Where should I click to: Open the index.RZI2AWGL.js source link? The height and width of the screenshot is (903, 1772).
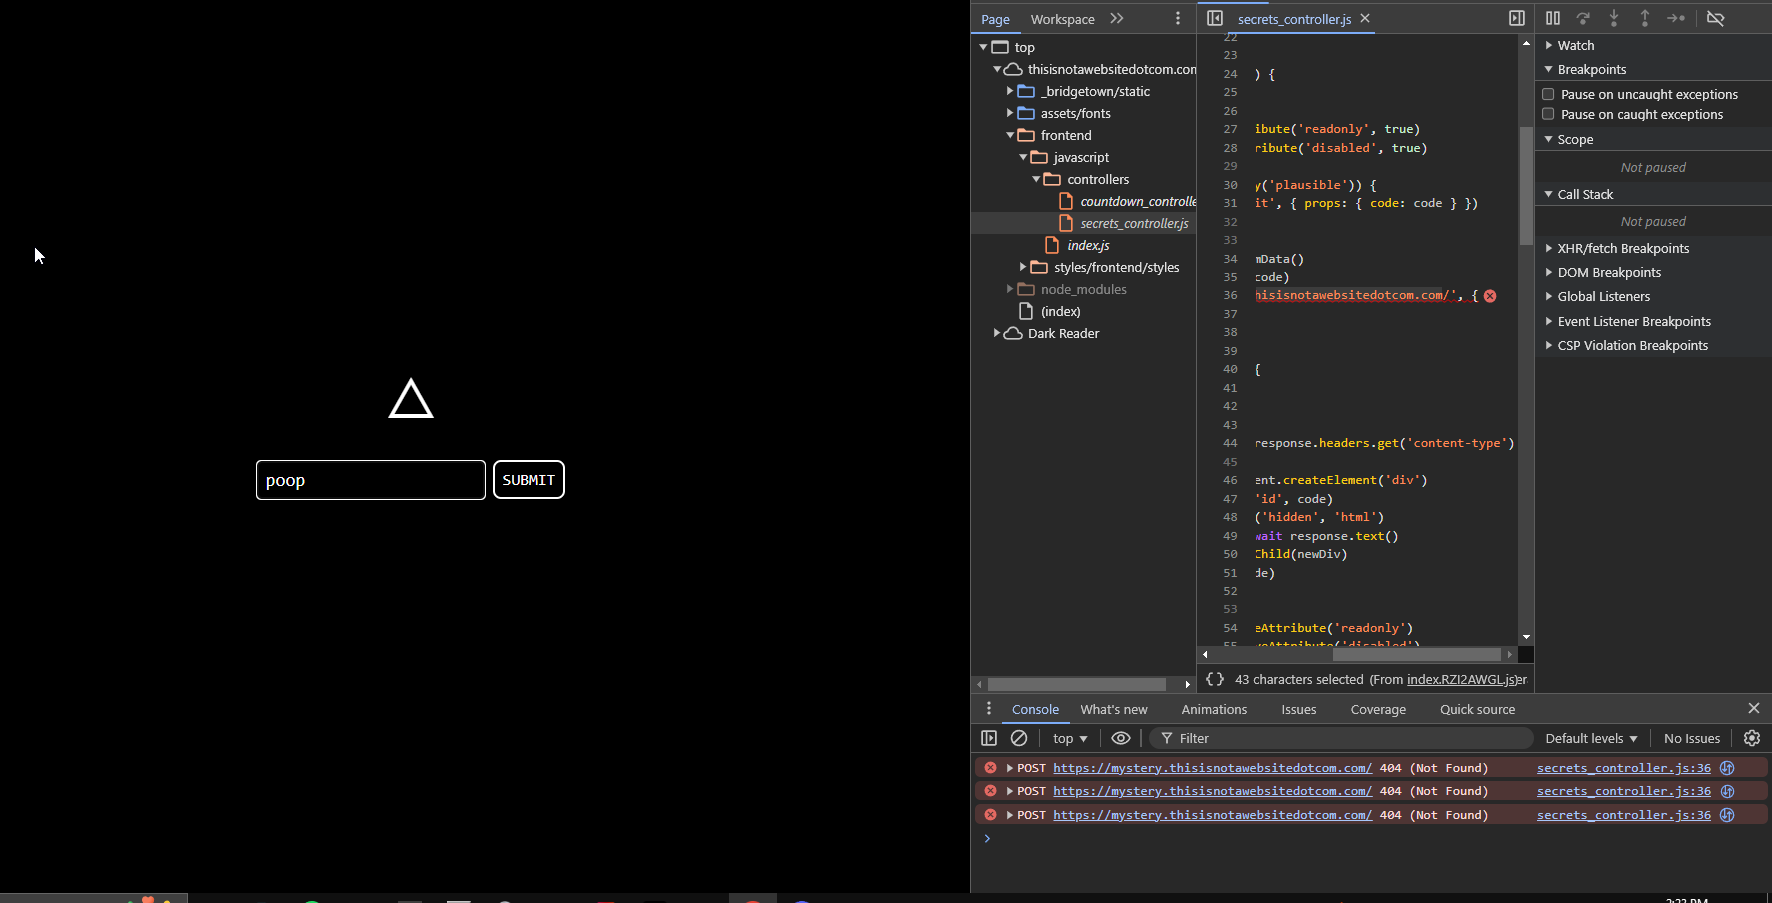click(x=1461, y=679)
